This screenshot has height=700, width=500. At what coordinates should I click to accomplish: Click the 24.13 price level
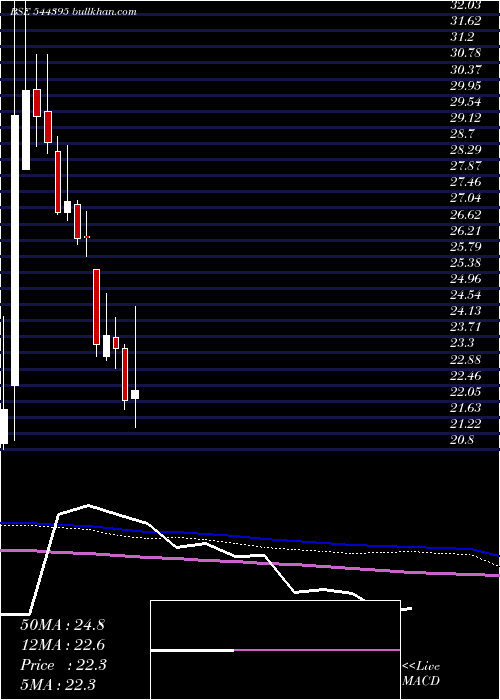(x=467, y=311)
